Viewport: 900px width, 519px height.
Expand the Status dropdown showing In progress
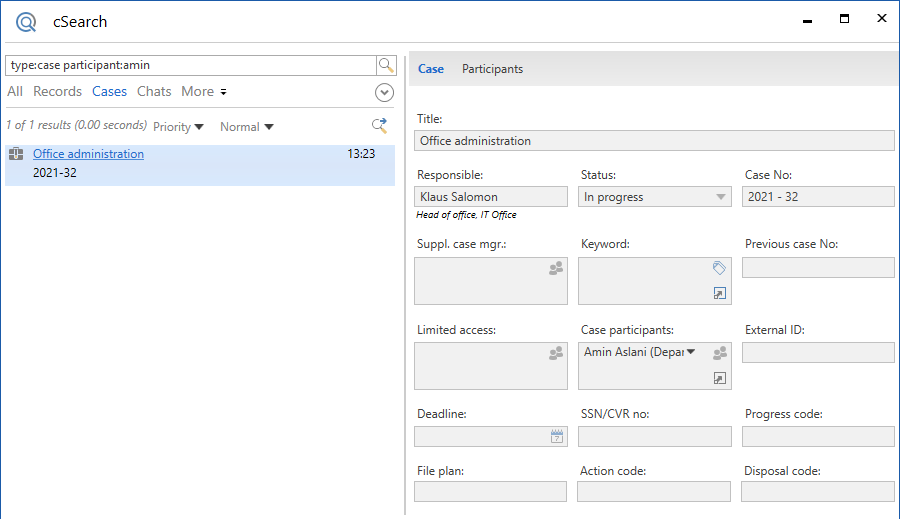point(721,197)
